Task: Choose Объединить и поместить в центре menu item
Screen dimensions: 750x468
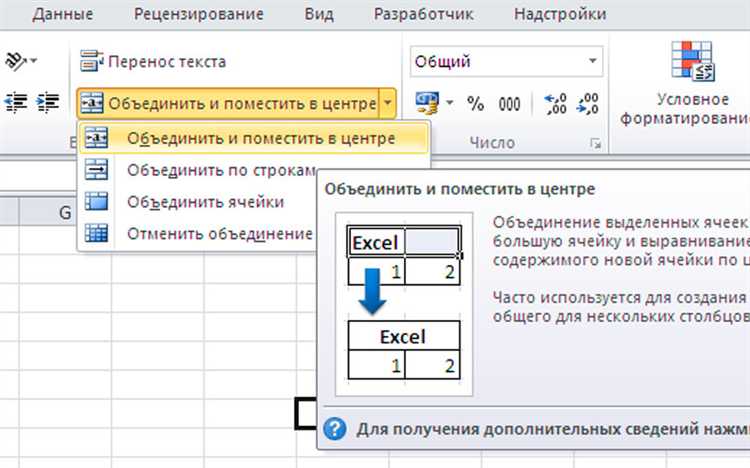Action: click(x=254, y=138)
